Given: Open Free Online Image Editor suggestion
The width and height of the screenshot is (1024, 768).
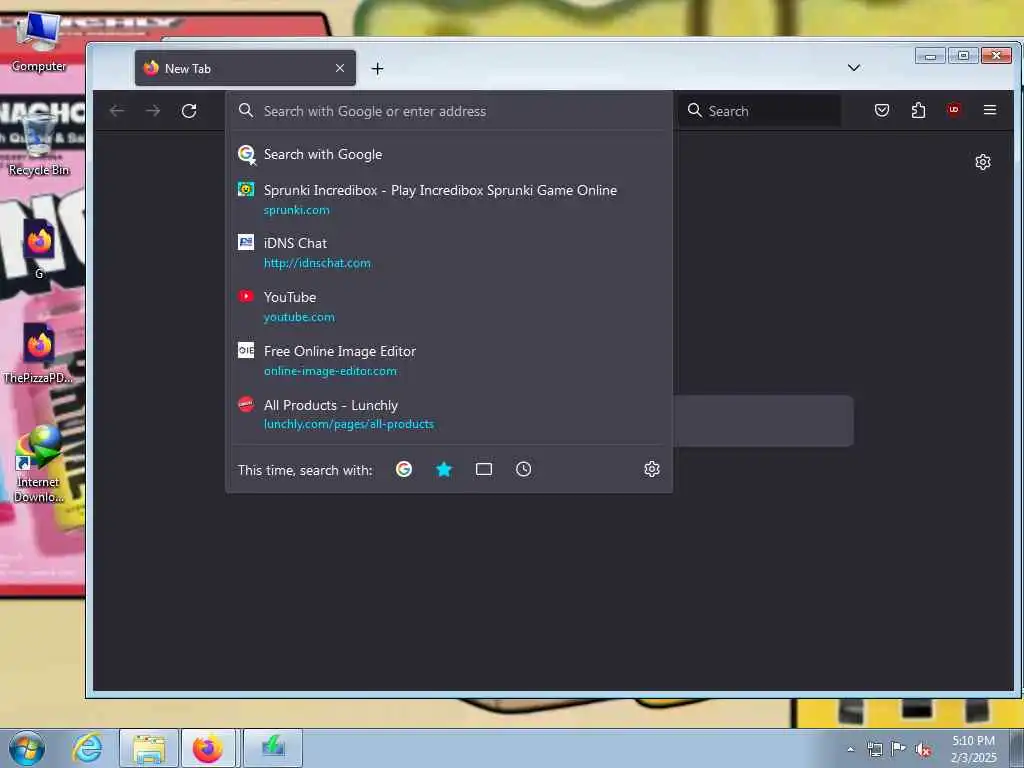Looking at the screenshot, I should (x=449, y=360).
